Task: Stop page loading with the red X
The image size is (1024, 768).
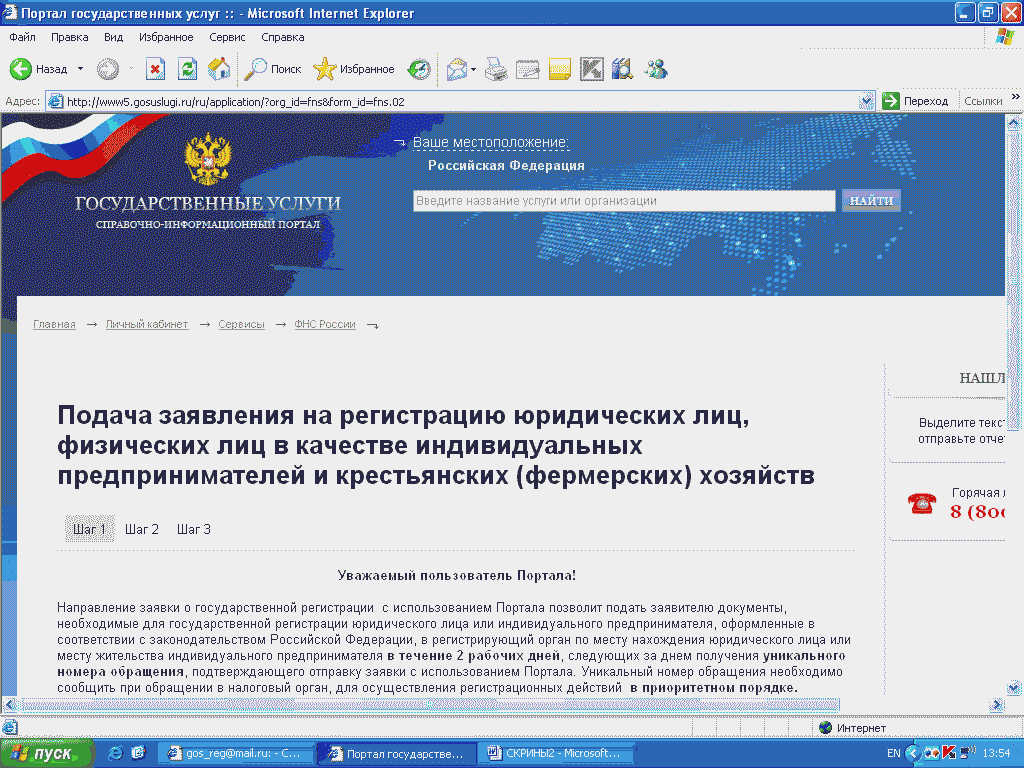Action: click(x=156, y=69)
